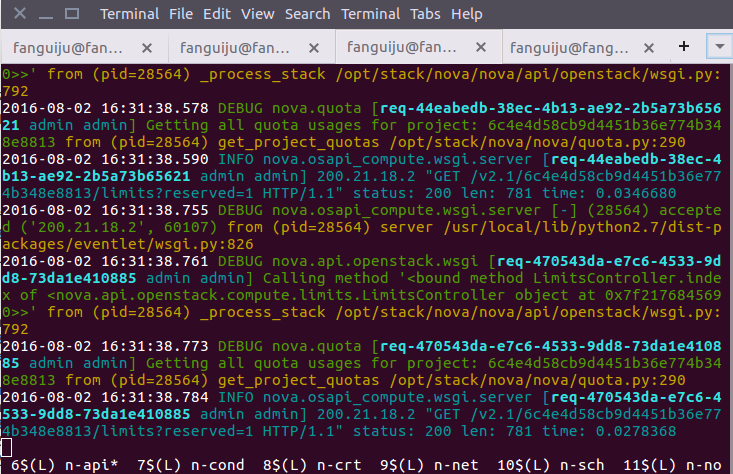Open the second Terminal menu after Search

pyautogui.click(x=370, y=14)
